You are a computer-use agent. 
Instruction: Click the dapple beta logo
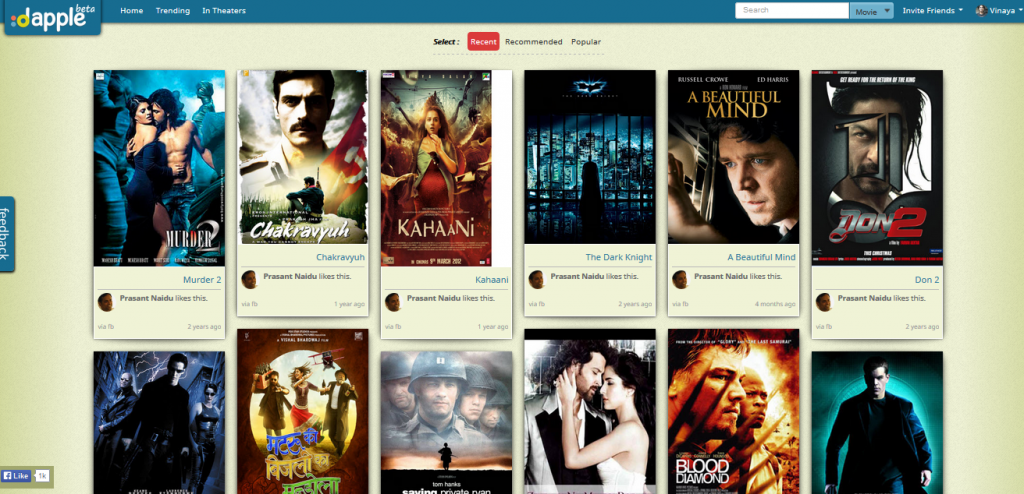click(53, 17)
